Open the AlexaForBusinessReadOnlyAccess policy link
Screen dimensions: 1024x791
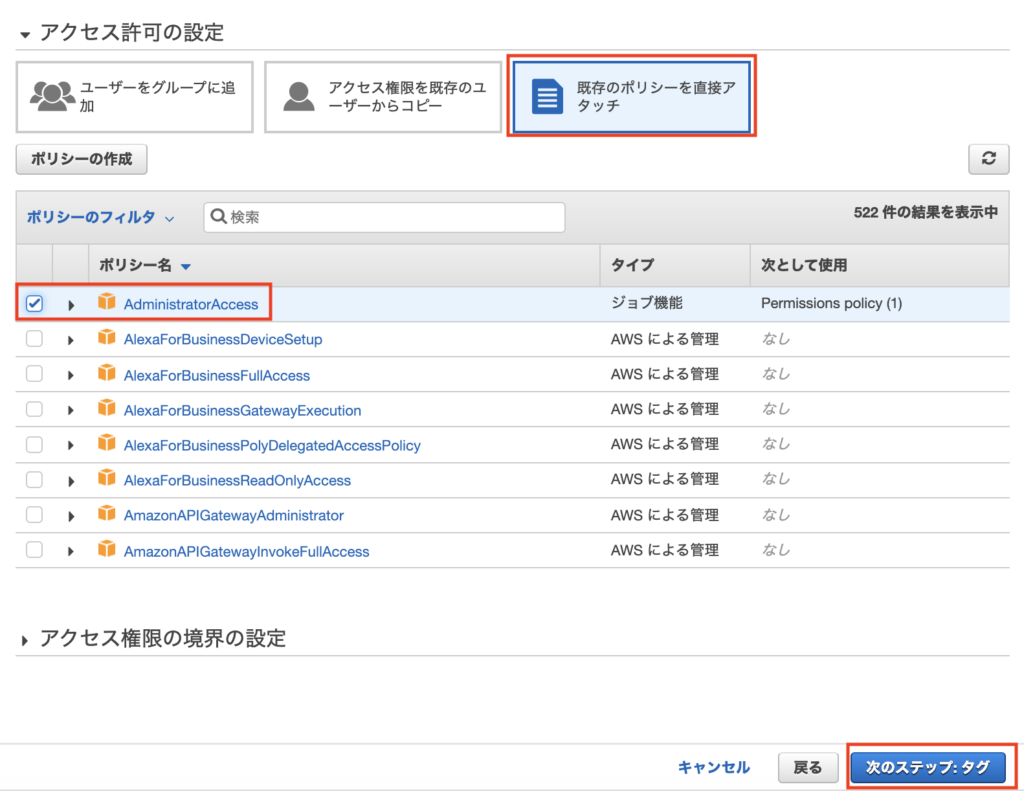click(237, 480)
